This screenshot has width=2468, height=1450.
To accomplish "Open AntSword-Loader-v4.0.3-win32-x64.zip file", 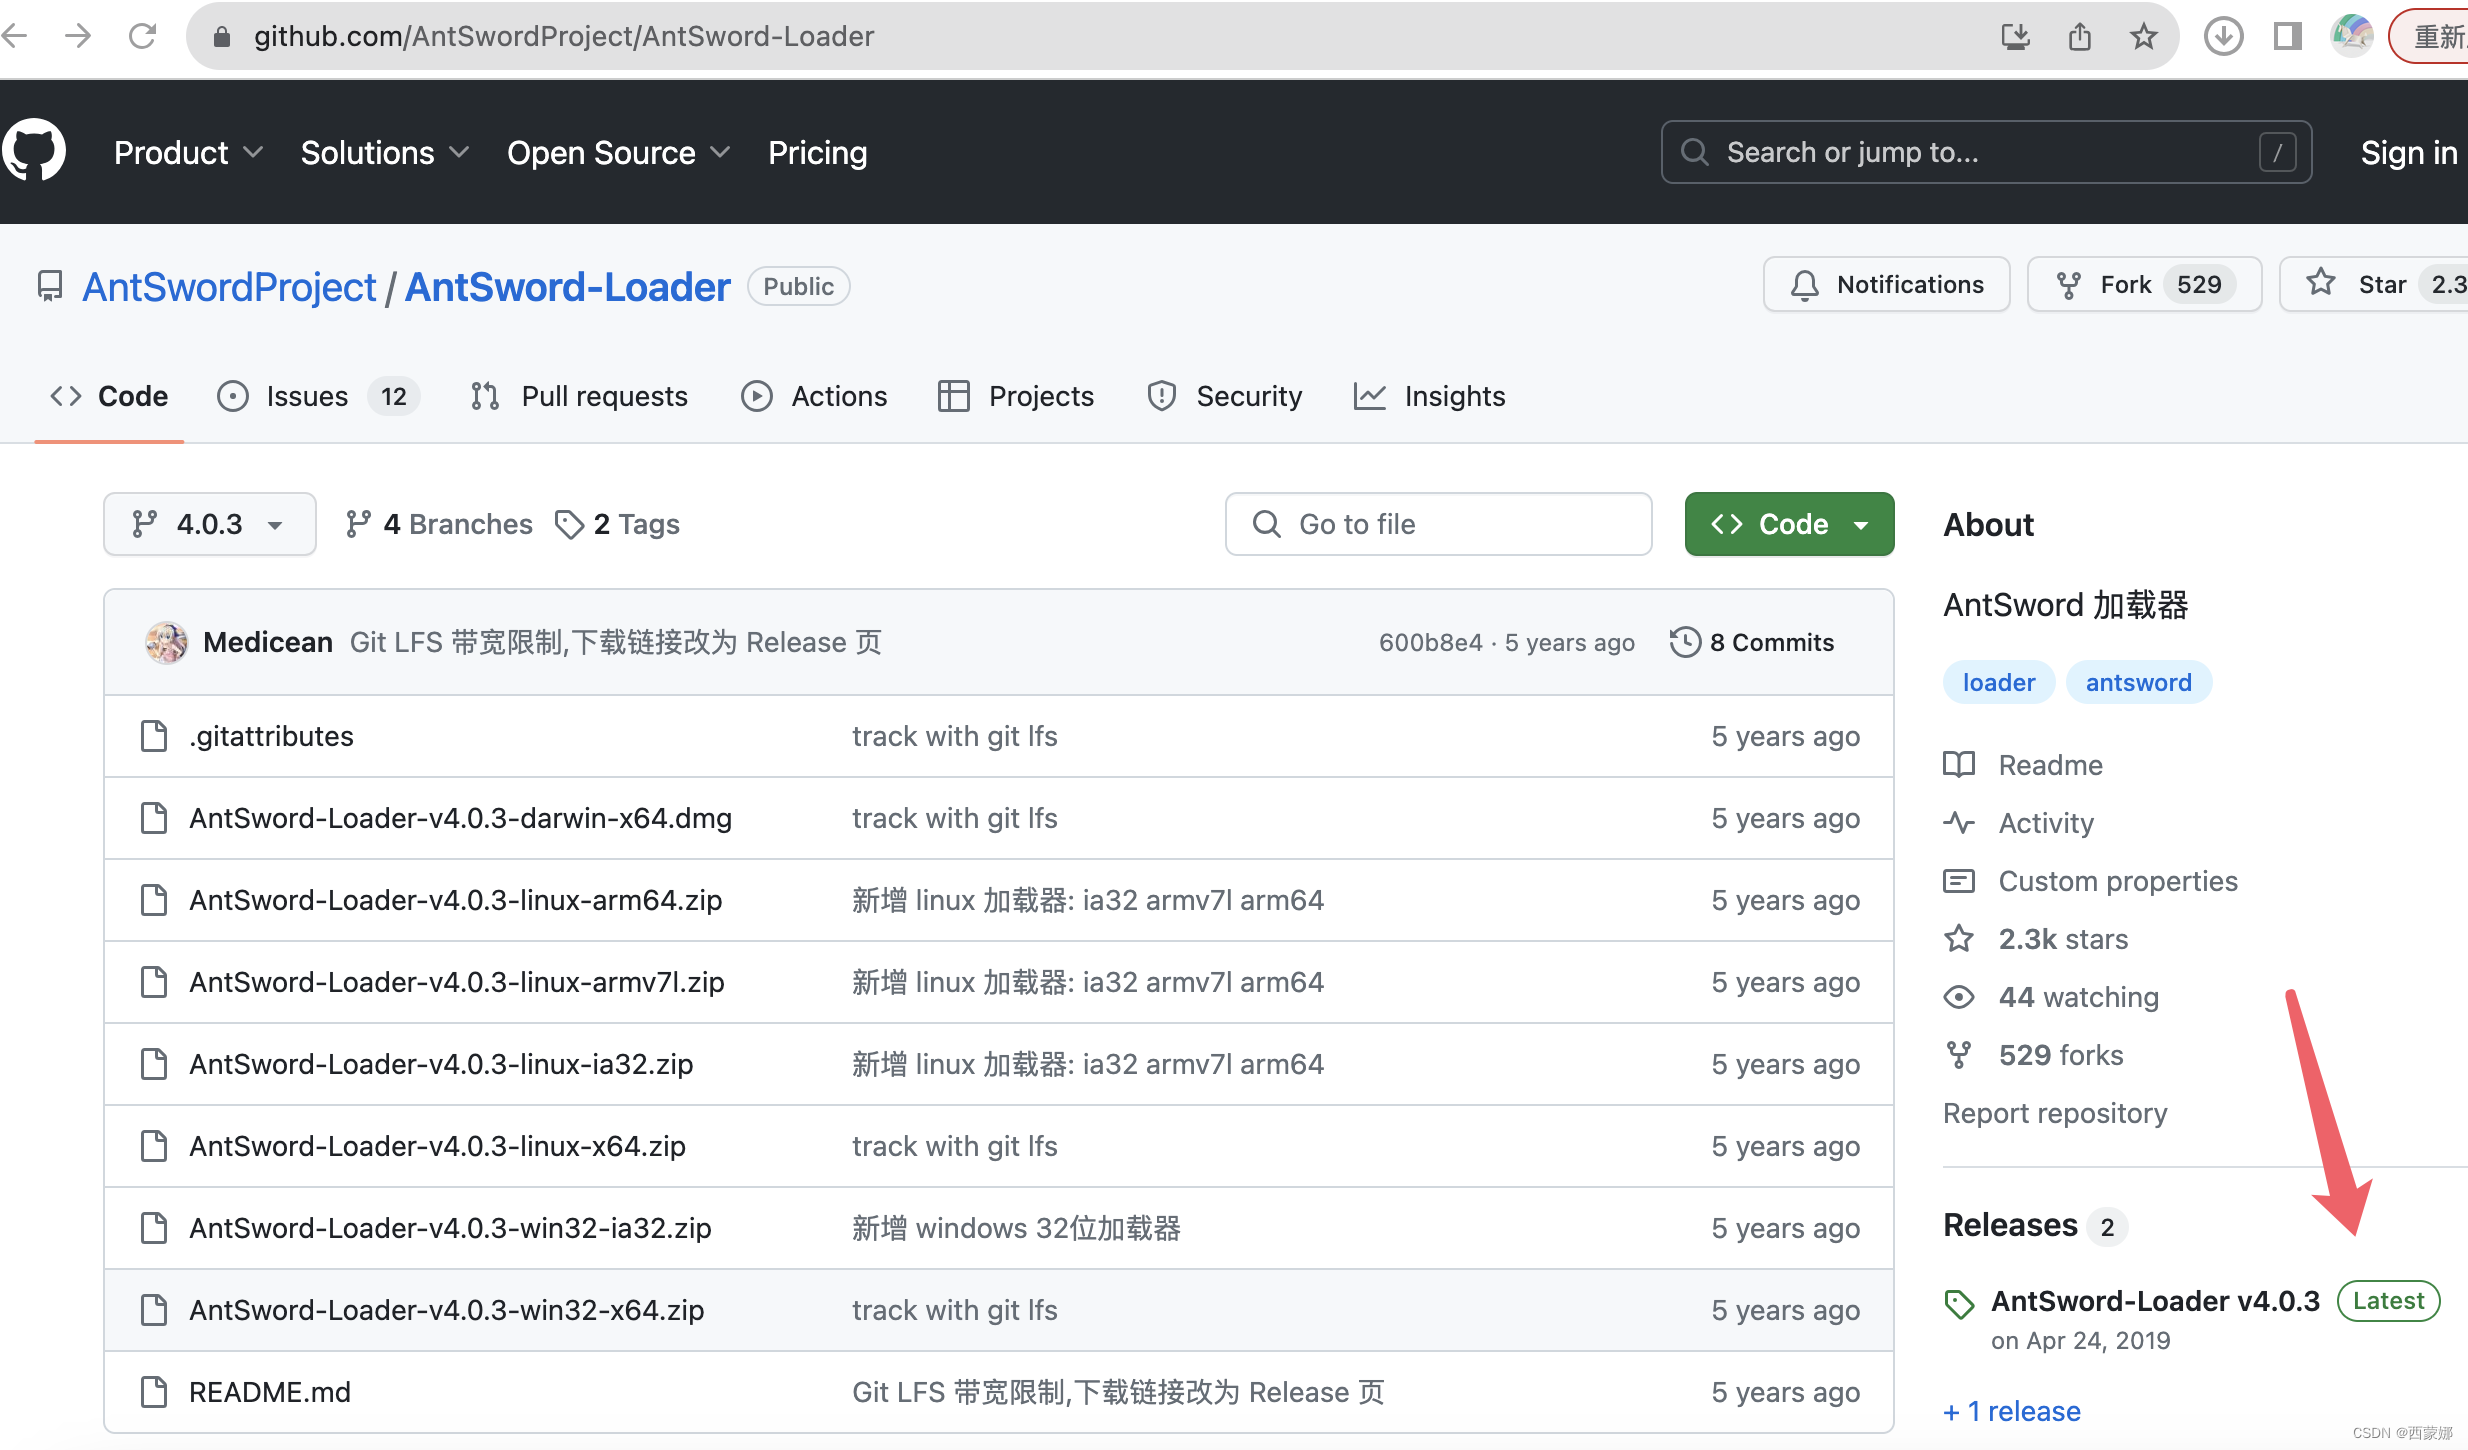I will point(446,1310).
